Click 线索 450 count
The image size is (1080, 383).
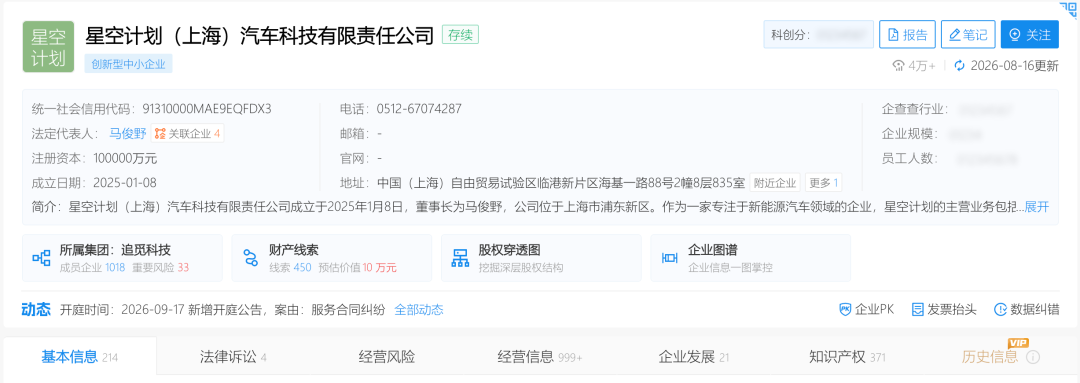point(291,268)
